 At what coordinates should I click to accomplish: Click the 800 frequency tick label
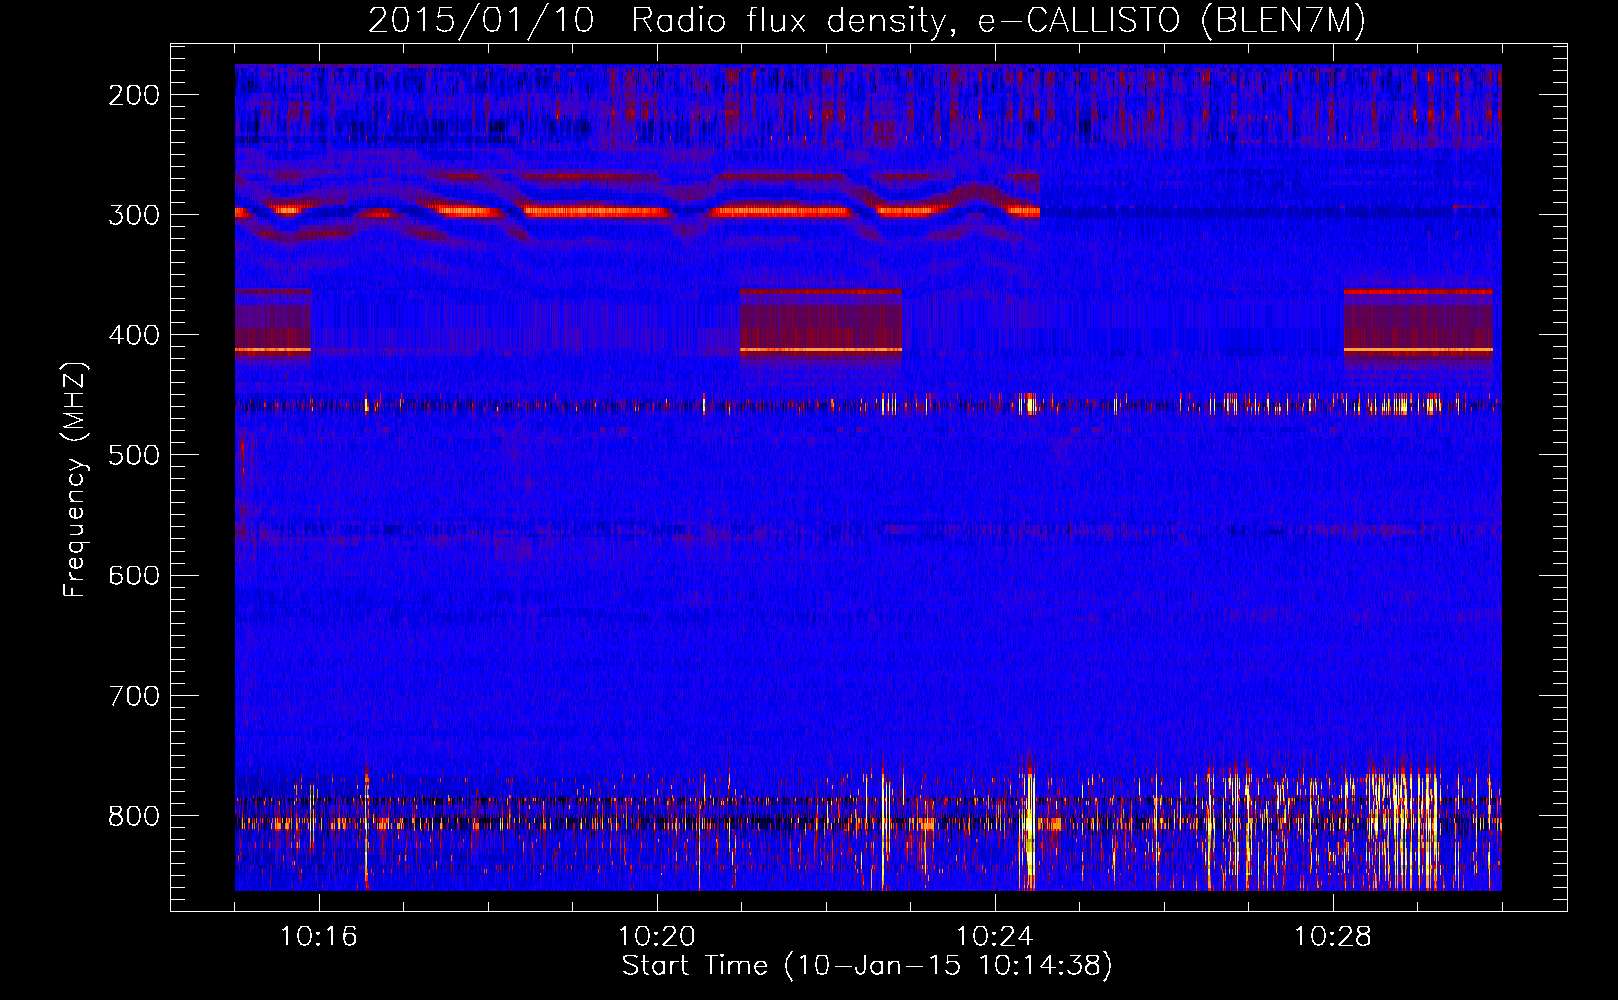134,815
